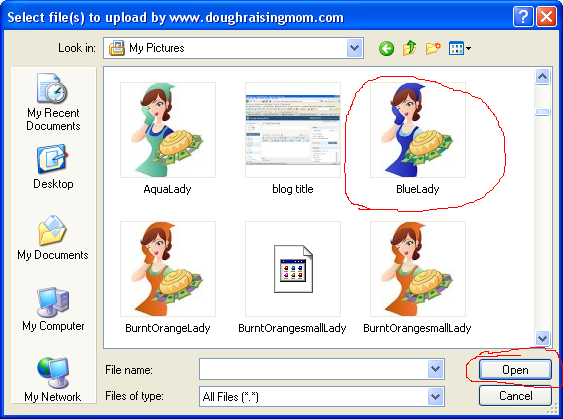
Task: Create a new folder
Action: click(433, 48)
